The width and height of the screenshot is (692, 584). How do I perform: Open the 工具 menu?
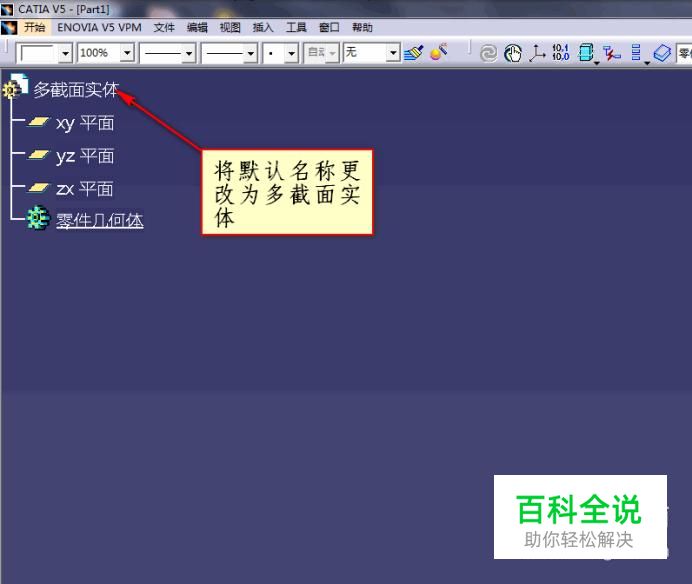tap(296, 27)
